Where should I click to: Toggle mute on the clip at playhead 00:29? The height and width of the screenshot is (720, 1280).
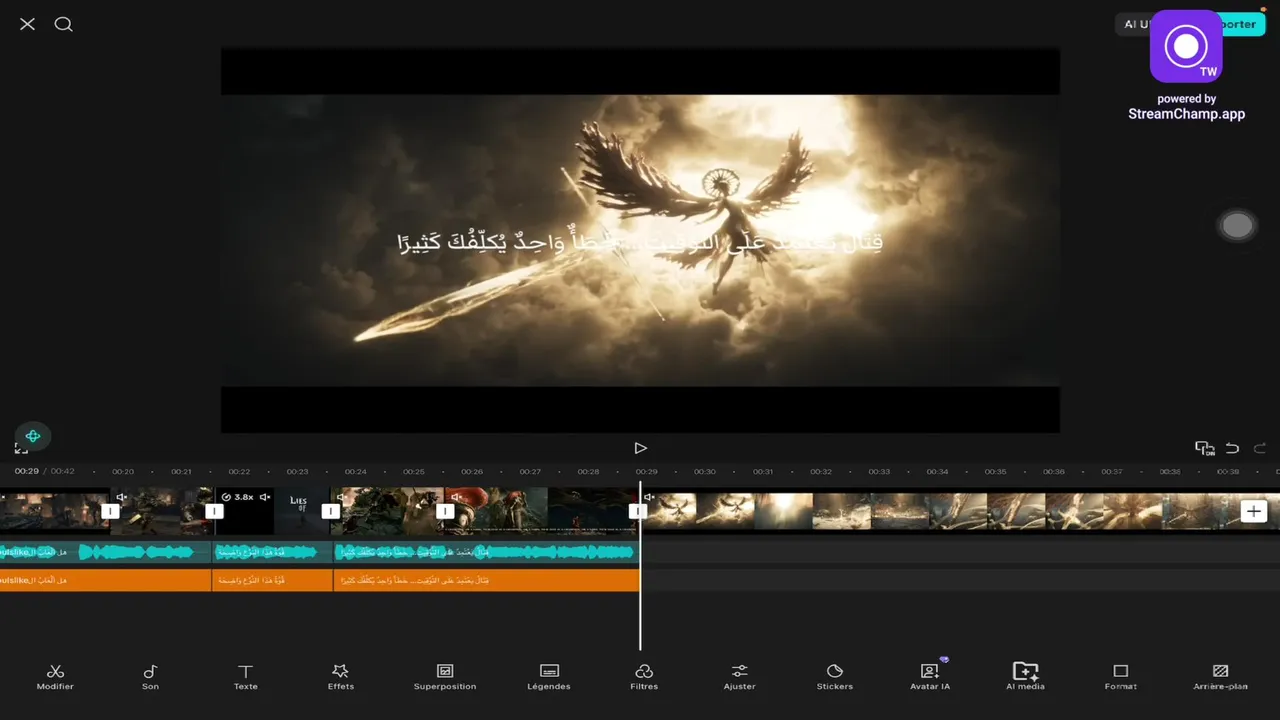click(x=649, y=497)
